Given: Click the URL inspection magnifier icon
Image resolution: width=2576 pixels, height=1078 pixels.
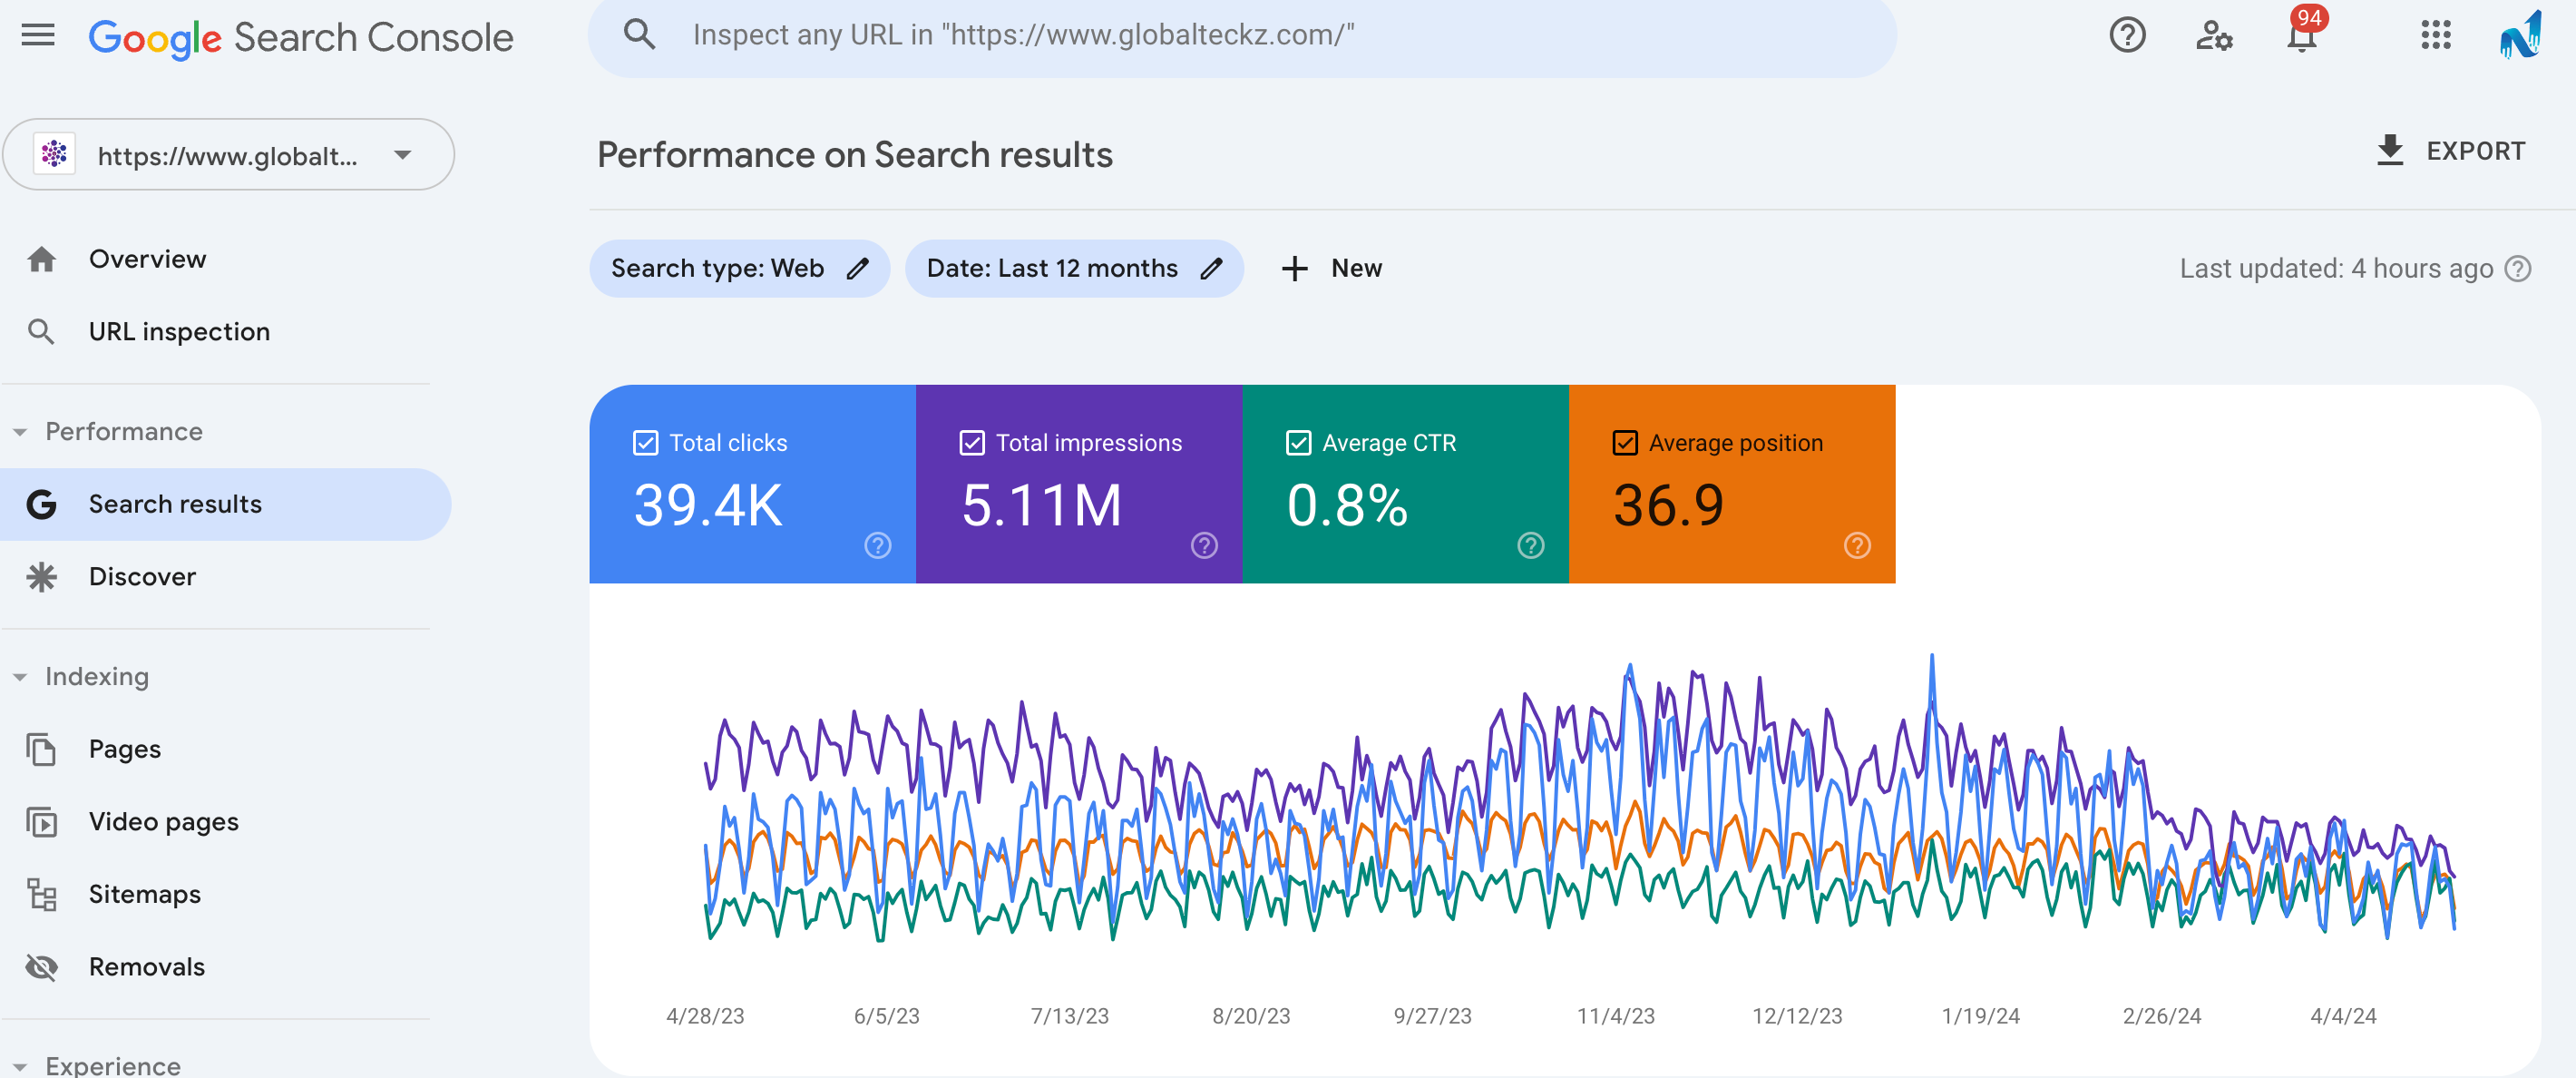Looking at the screenshot, I should click(x=41, y=332).
